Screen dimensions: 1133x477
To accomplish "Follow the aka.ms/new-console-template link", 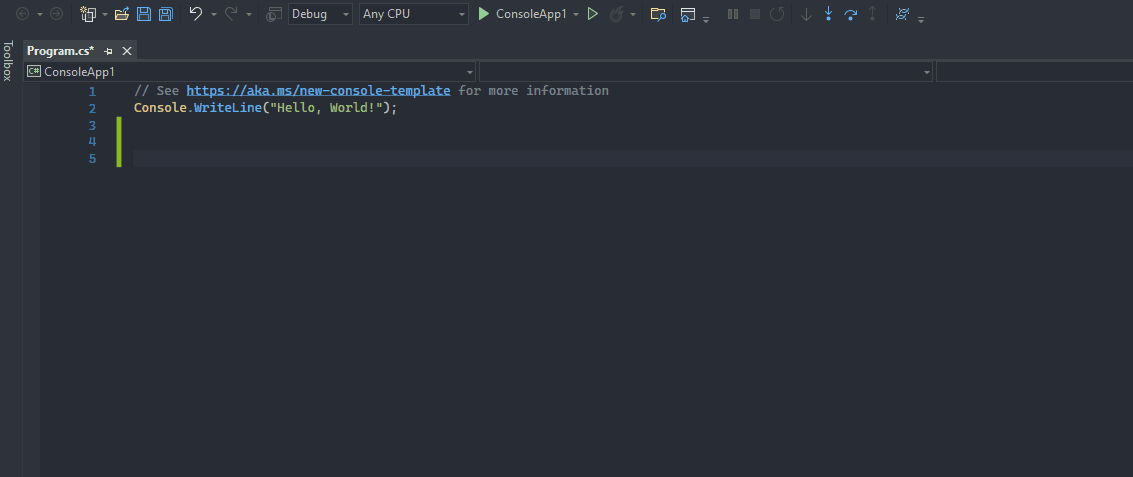I will coord(319,90).
